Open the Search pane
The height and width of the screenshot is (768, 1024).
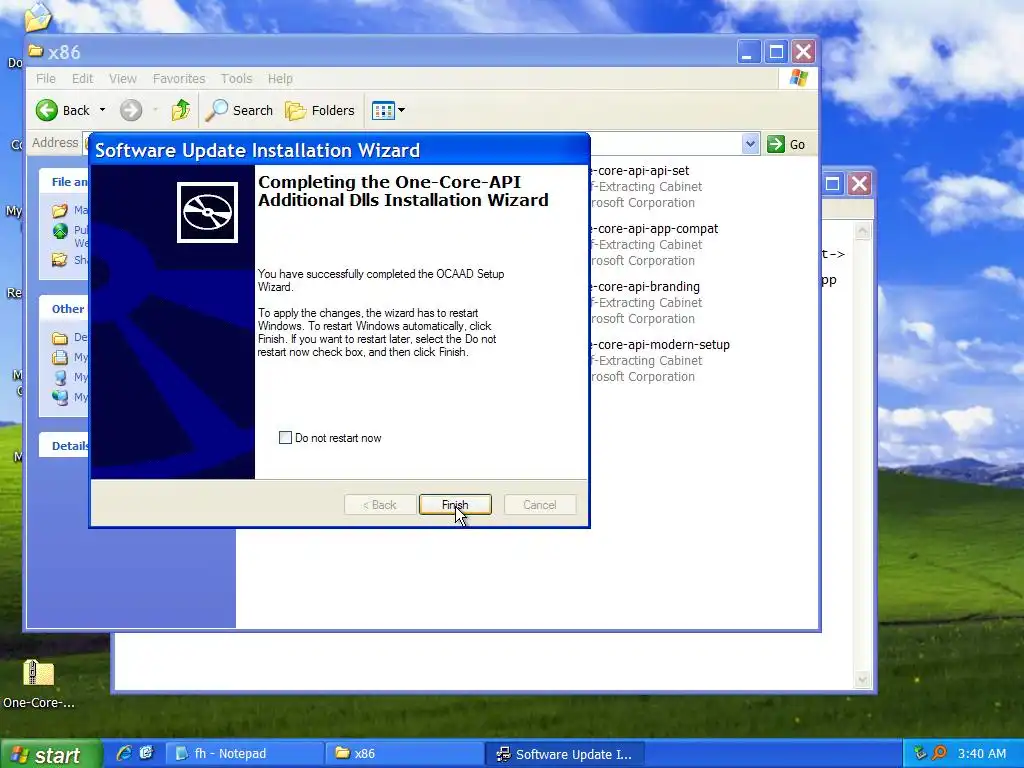click(239, 110)
